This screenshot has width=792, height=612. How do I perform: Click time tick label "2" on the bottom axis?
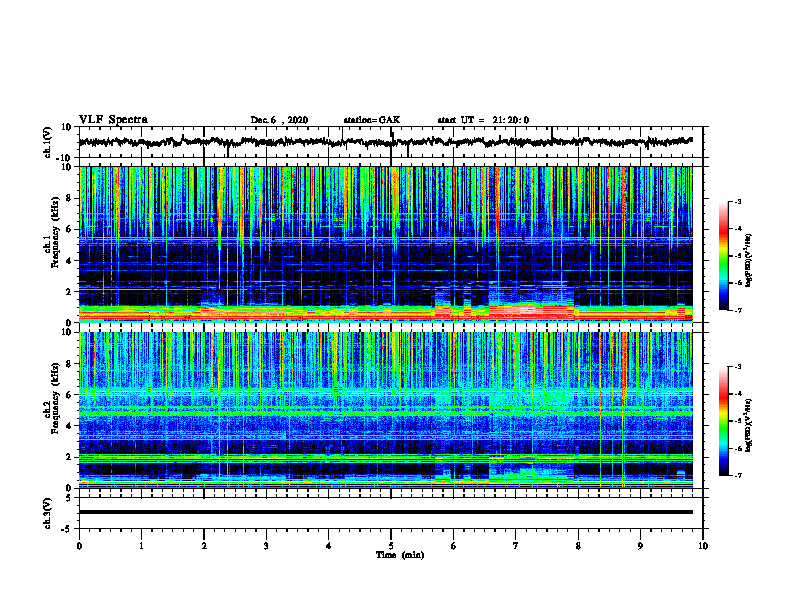(x=204, y=546)
